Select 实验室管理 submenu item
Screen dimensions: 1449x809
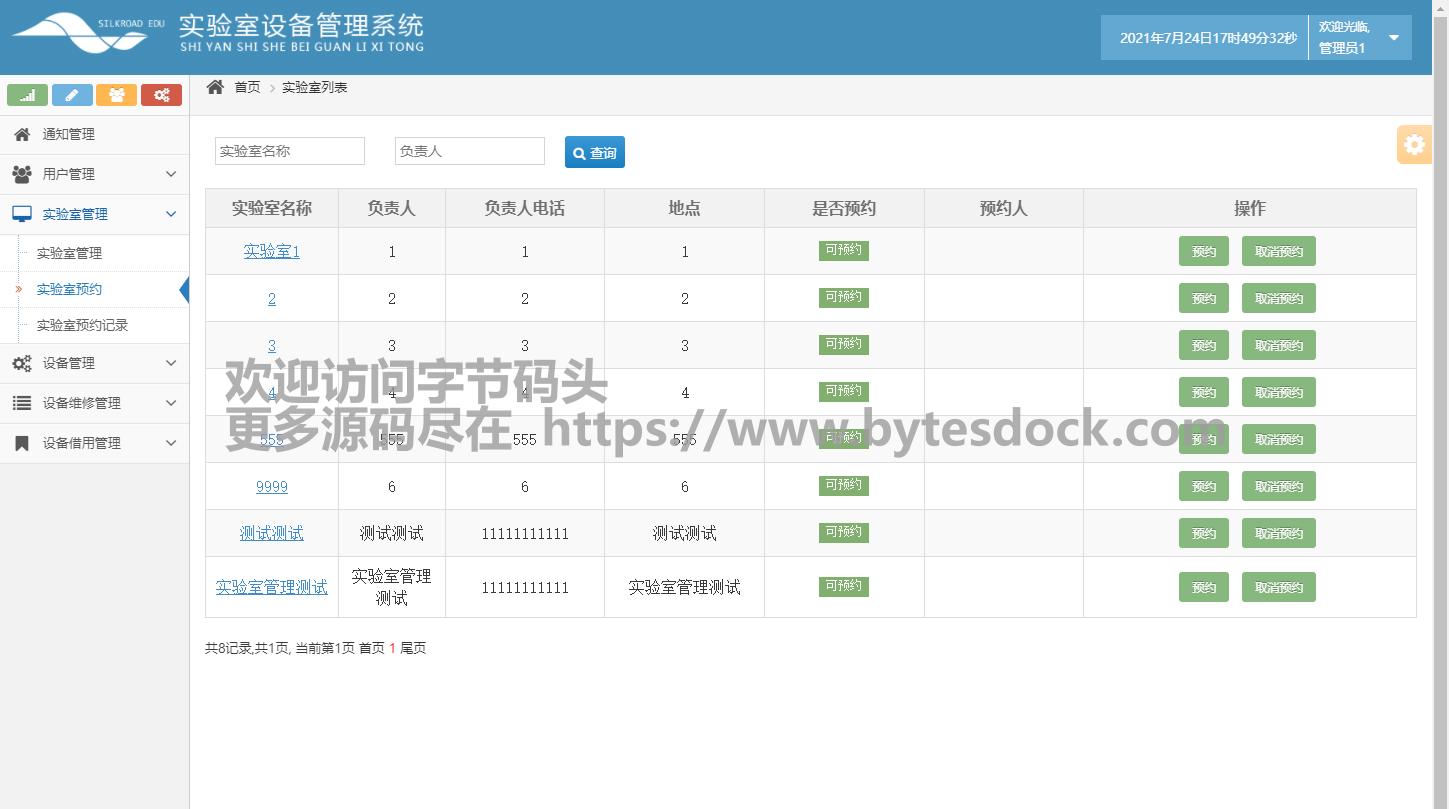tap(69, 253)
